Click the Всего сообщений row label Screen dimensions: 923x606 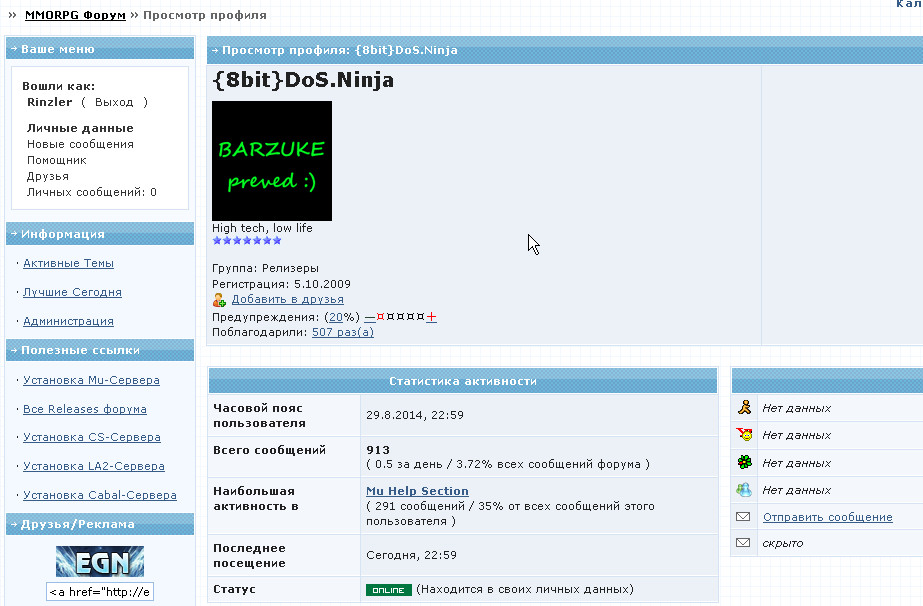[x=269, y=450]
